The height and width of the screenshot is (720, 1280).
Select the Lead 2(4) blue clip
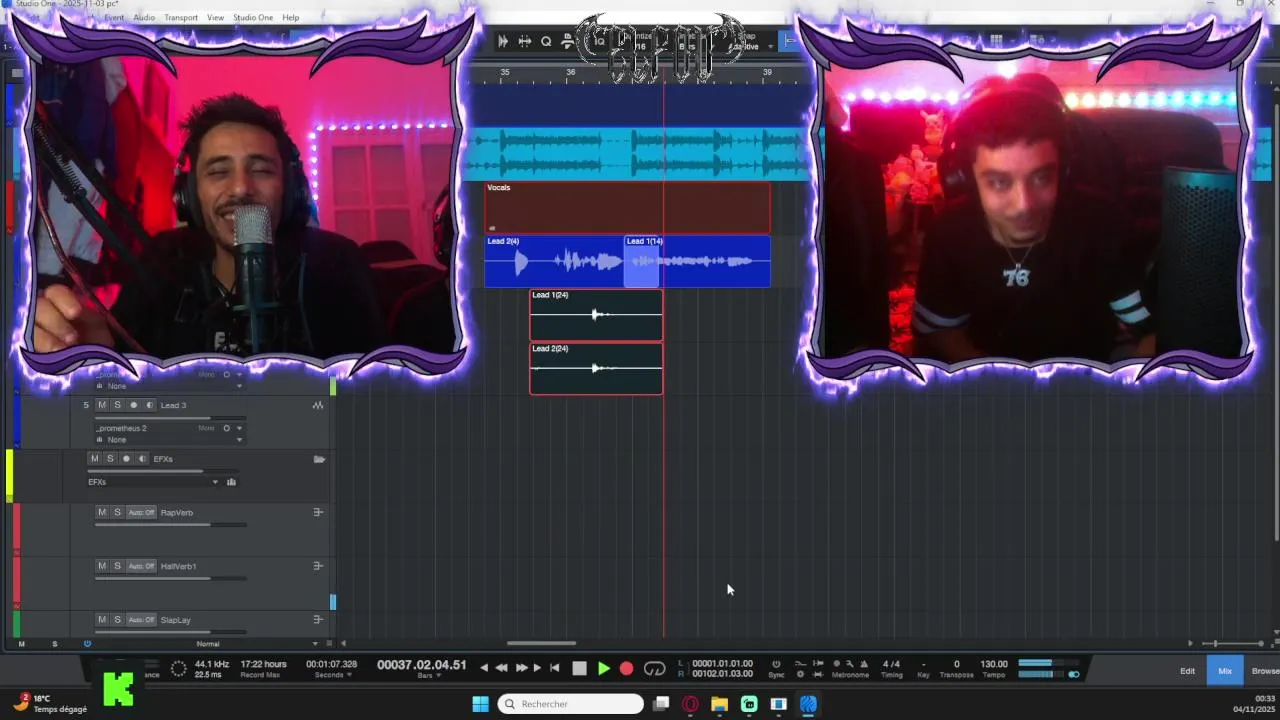pyautogui.click(x=555, y=261)
